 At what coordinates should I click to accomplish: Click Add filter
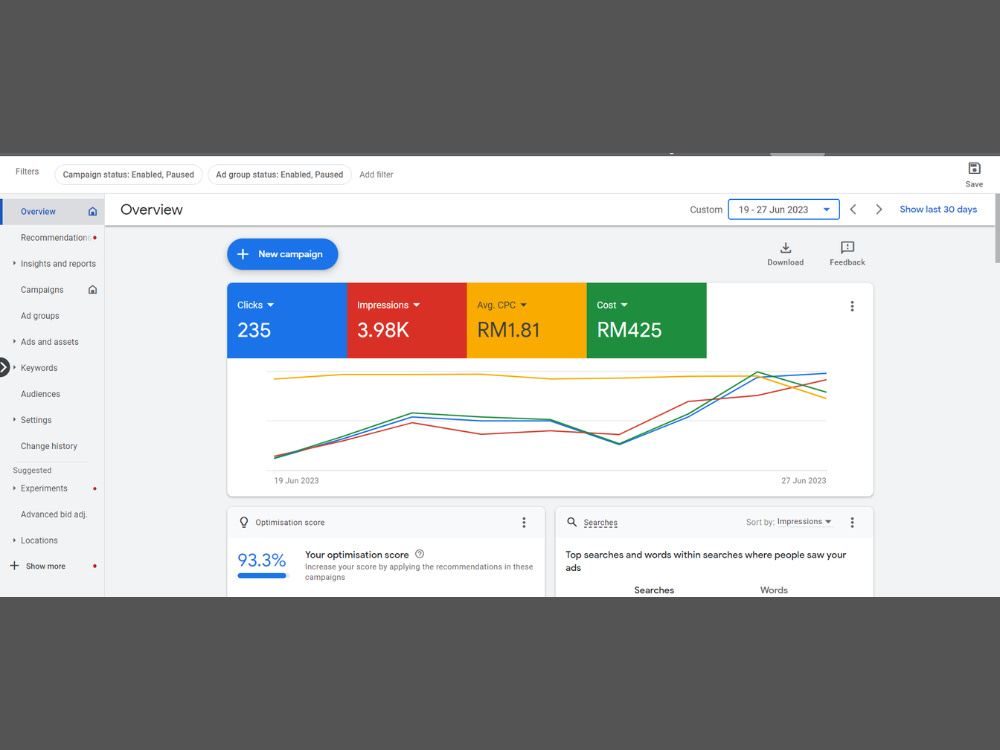[x=376, y=175]
